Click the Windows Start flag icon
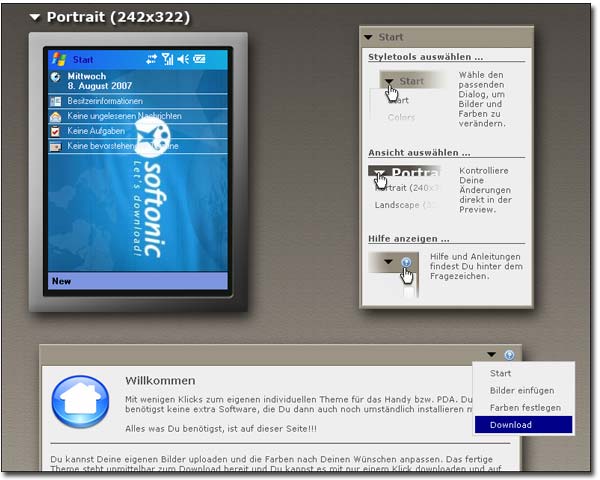 pyautogui.click(x=59, y=59)
